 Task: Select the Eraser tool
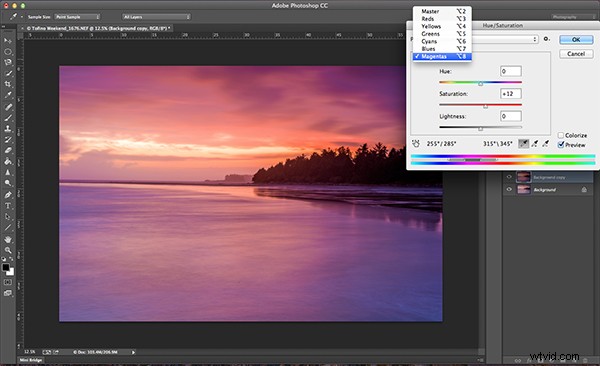8,150
